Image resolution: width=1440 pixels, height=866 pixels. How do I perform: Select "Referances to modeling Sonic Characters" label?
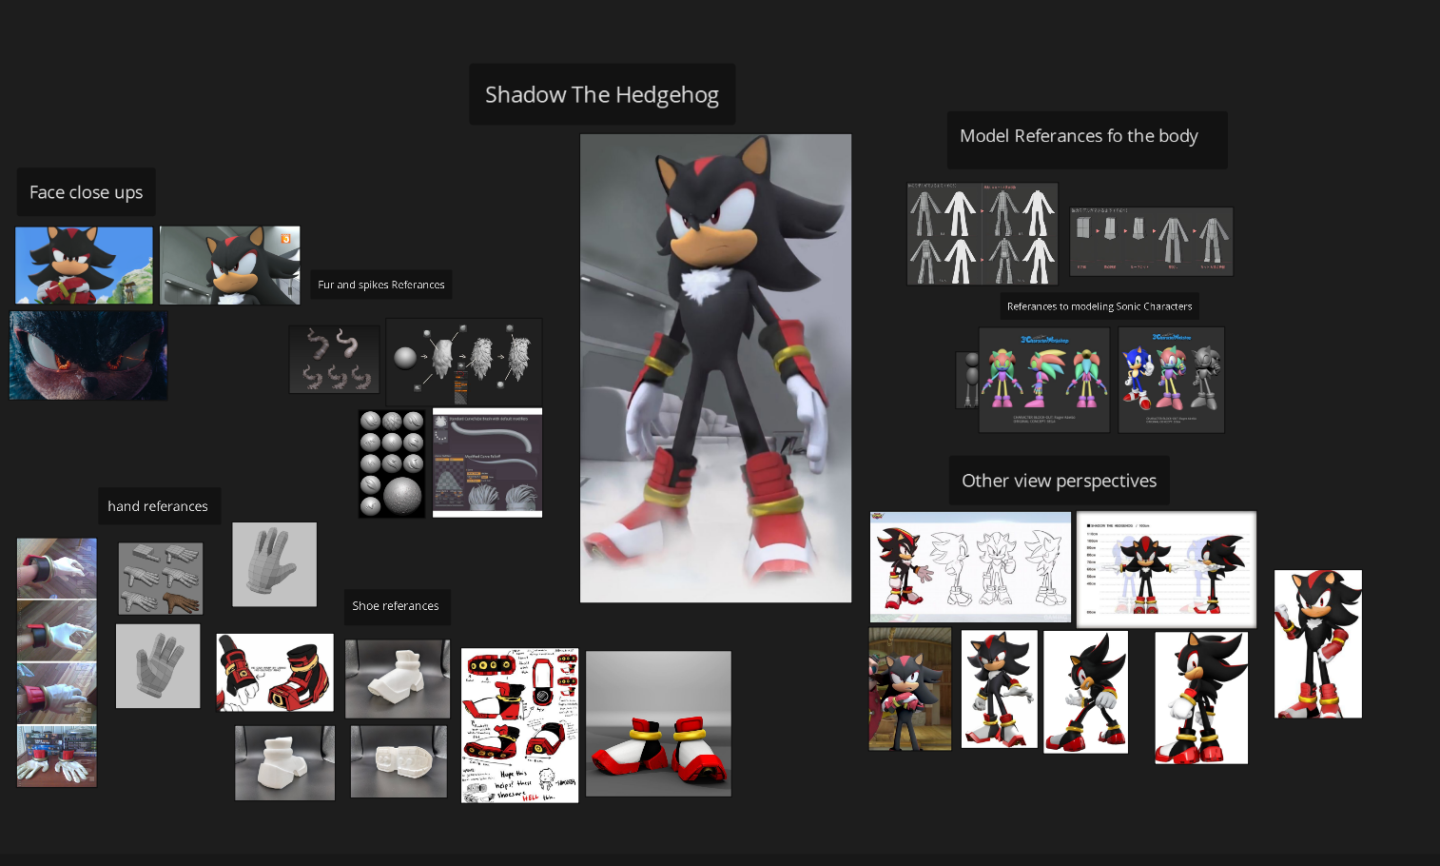pos(1099,307)
